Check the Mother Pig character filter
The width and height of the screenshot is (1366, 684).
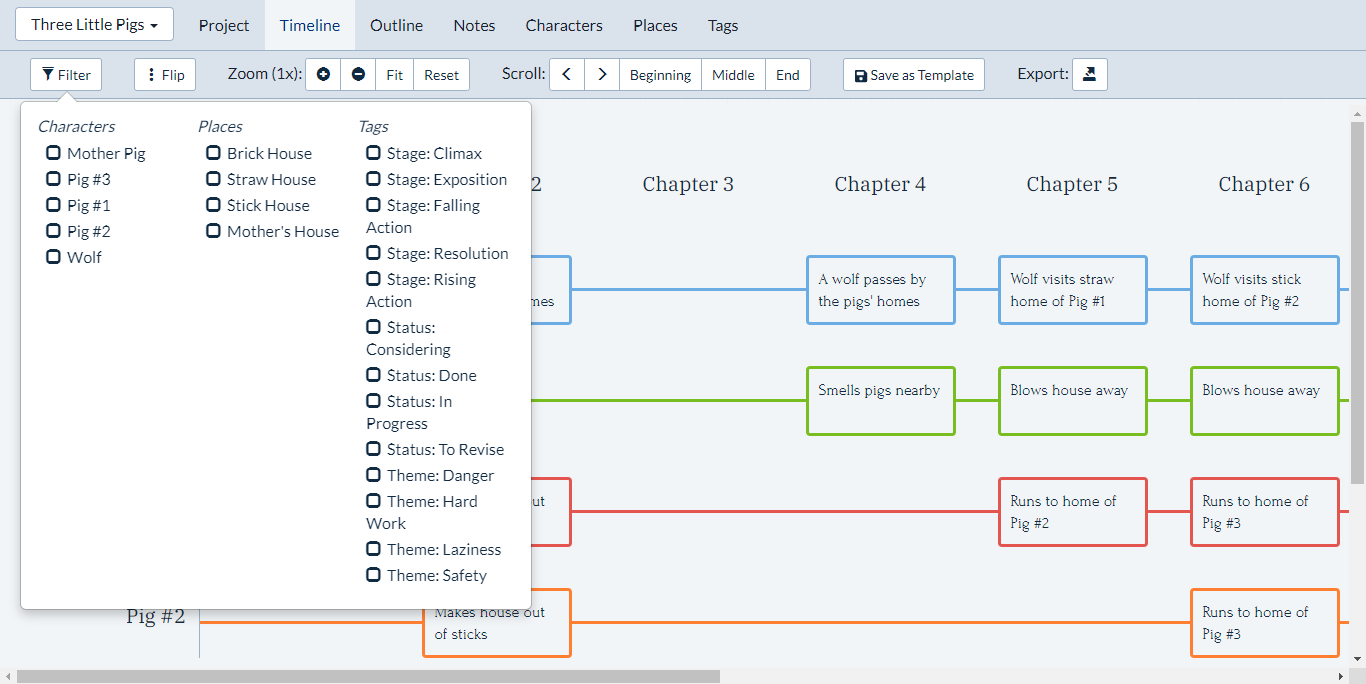point(53,153)
